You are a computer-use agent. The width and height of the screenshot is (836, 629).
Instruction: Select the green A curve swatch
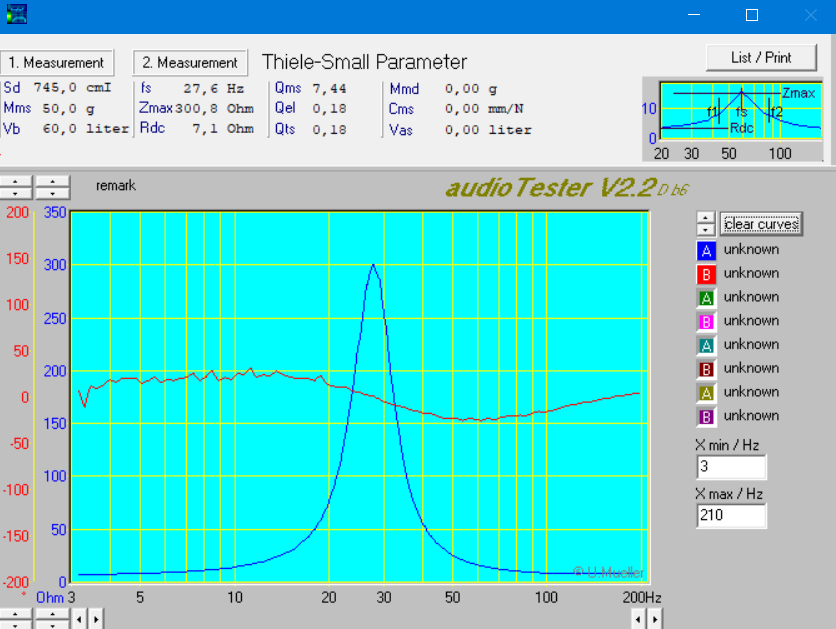(x=706, y=297)
